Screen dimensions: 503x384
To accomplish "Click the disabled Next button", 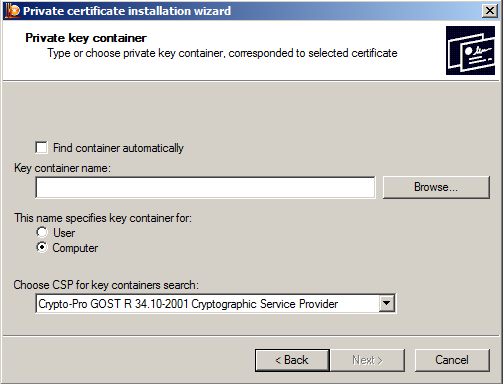I will (x=367, y=360).
